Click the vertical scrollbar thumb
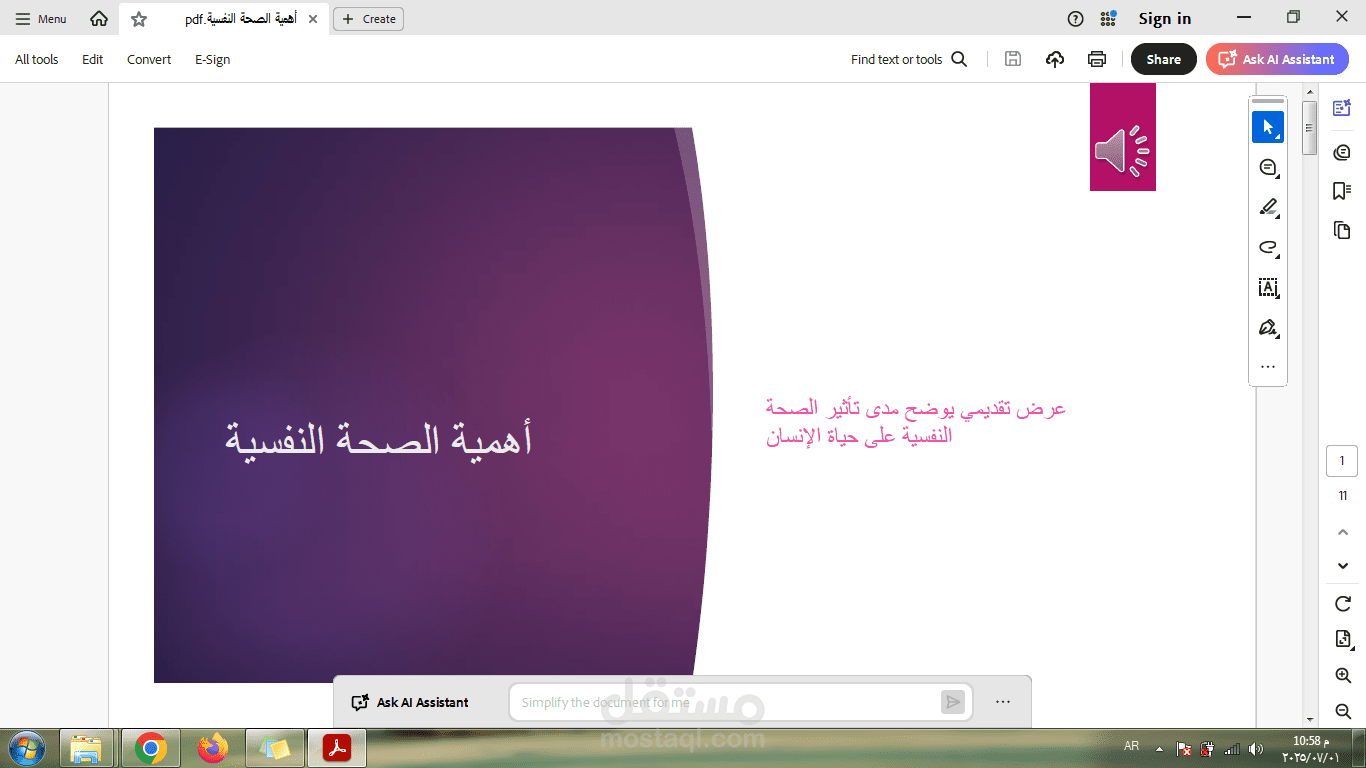Screen dimensions: 1366x768 tap(1310, 127)
